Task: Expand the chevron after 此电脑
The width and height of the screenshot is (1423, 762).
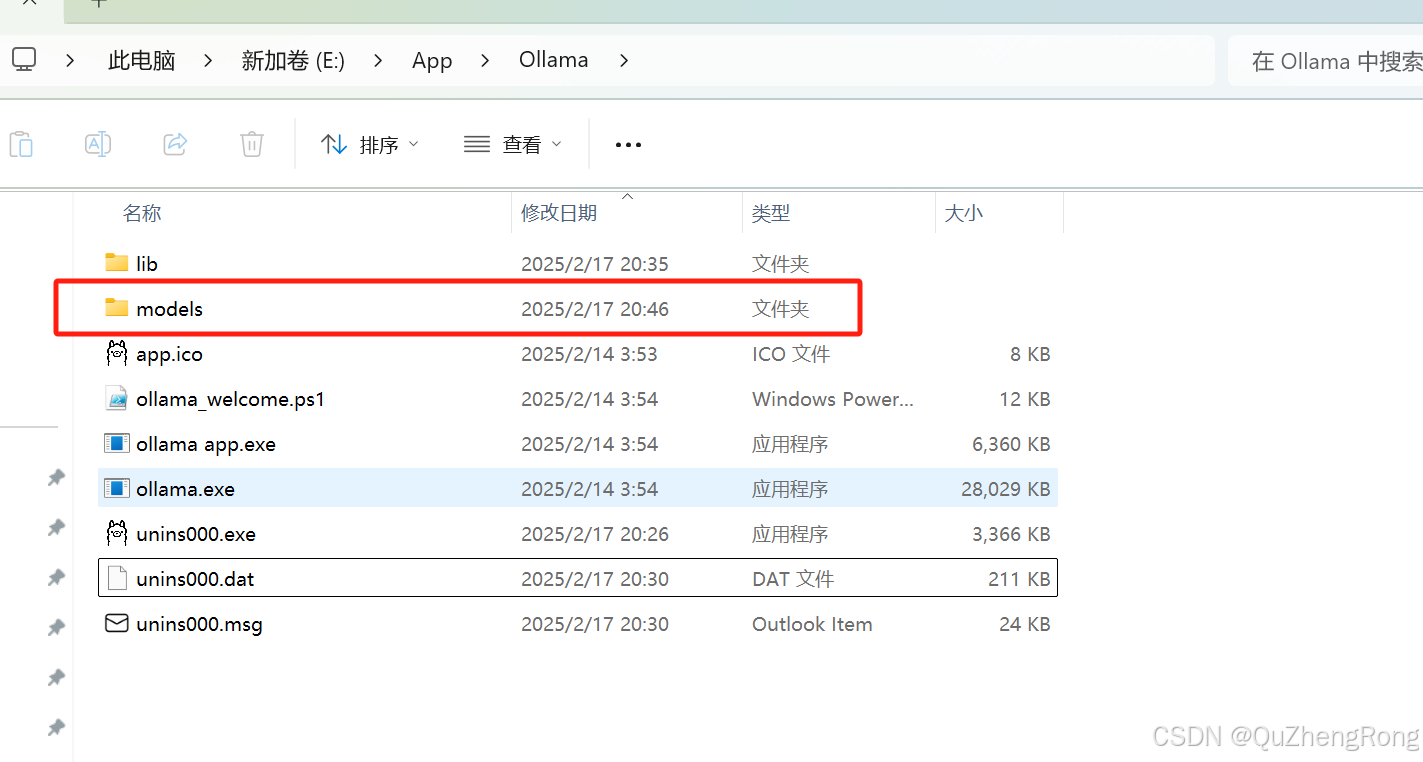Action: 208,60
